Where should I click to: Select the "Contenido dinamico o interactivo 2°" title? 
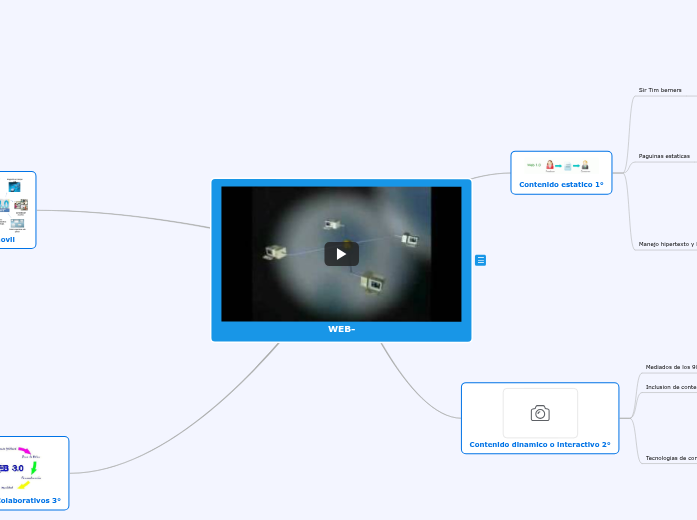(x=540, y=444)
